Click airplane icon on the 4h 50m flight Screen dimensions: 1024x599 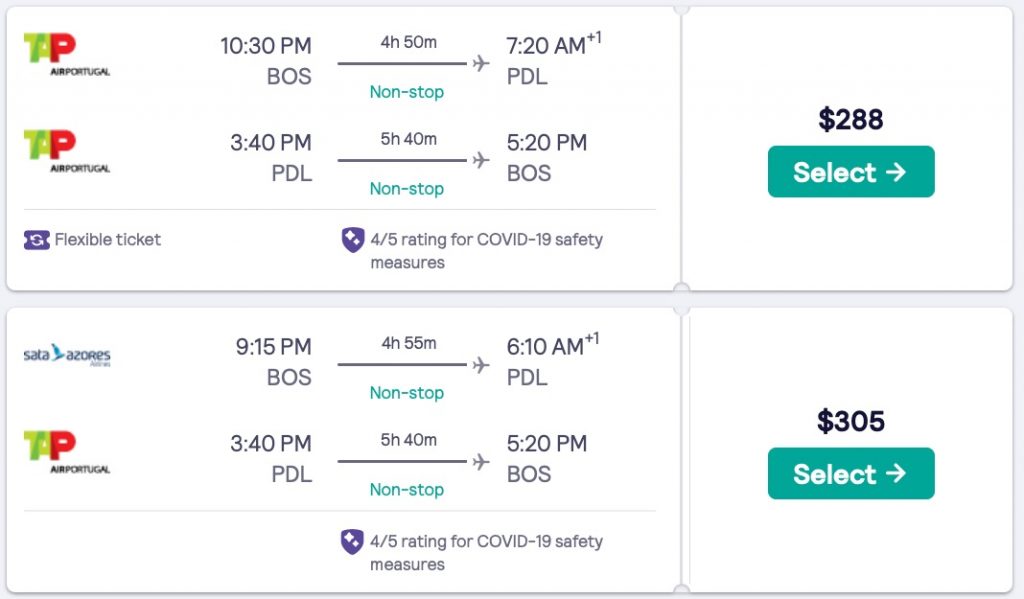(481, 64)
